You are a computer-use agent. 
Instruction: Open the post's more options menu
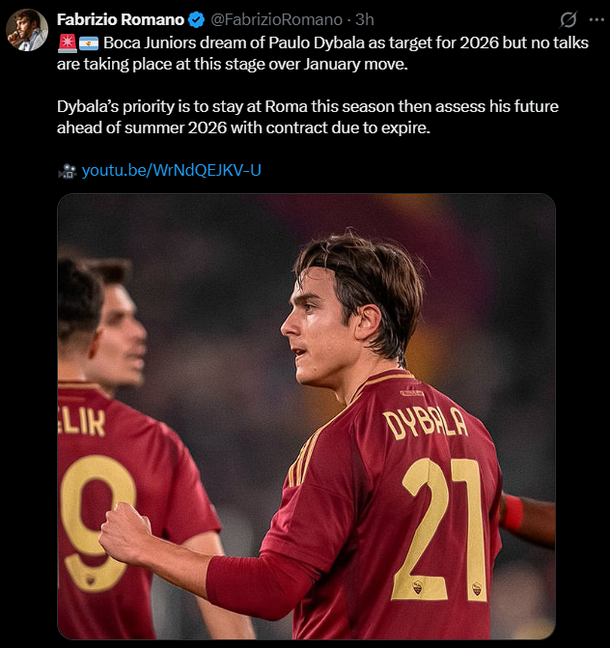coord(595,19)
